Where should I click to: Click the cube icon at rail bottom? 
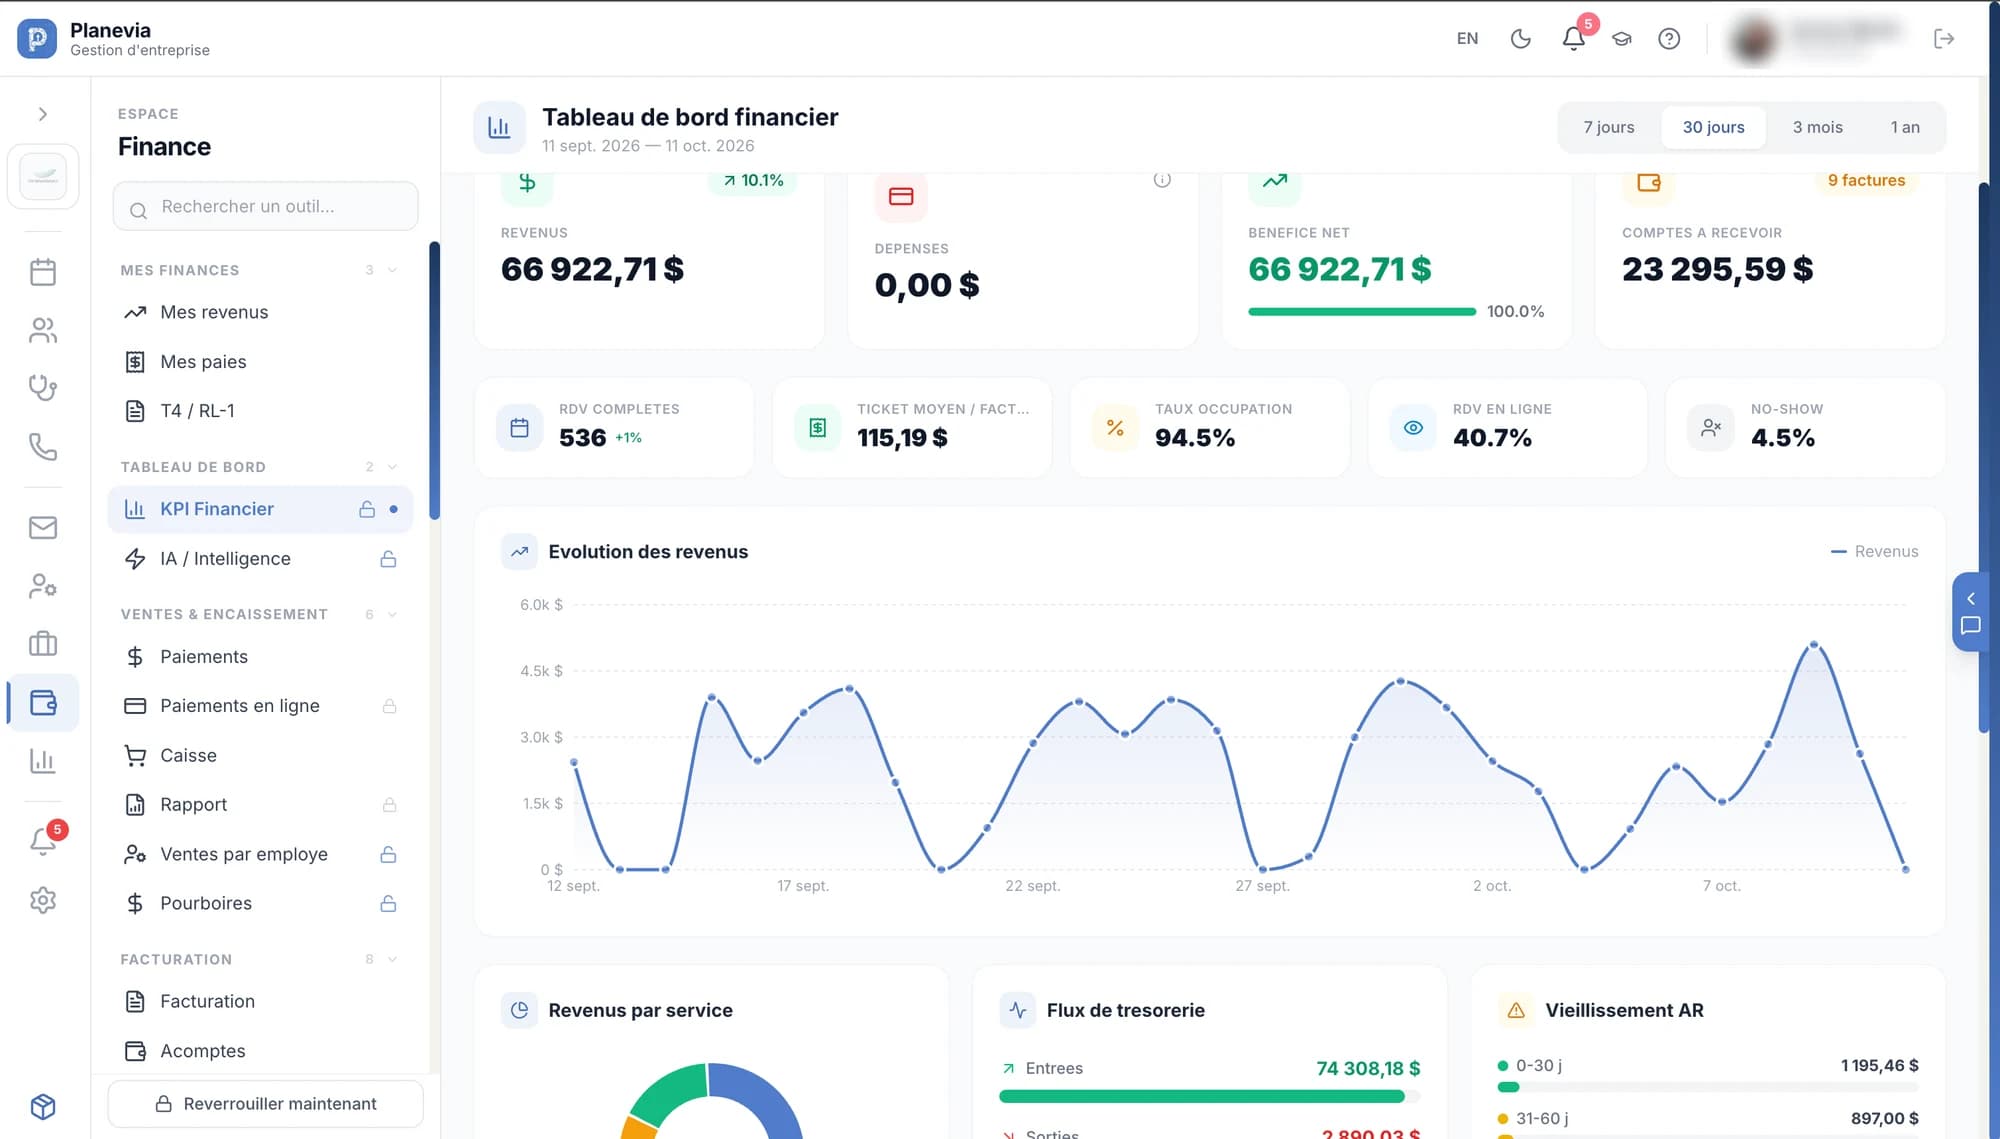coord(43,1106)
